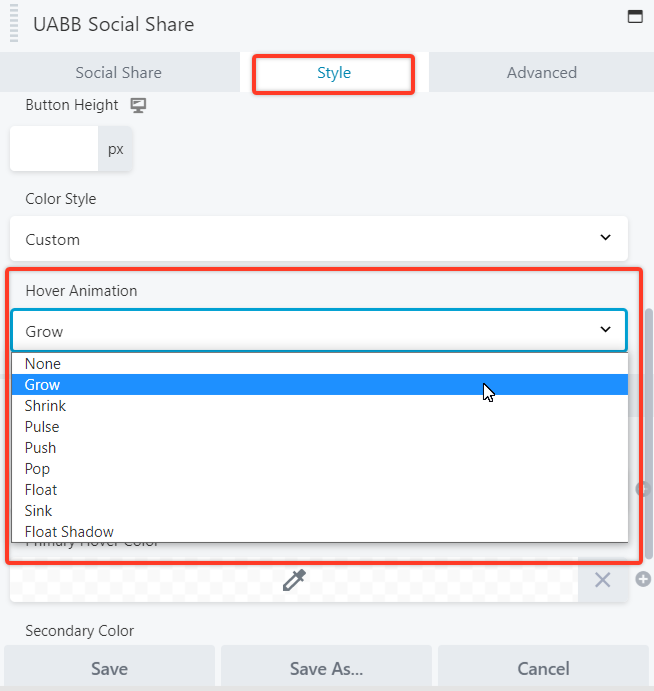Image resolution: width=654 pixels, height=691 pixels.
Task: Maximize the settings panel with the window icon
Action: (634, 16)
